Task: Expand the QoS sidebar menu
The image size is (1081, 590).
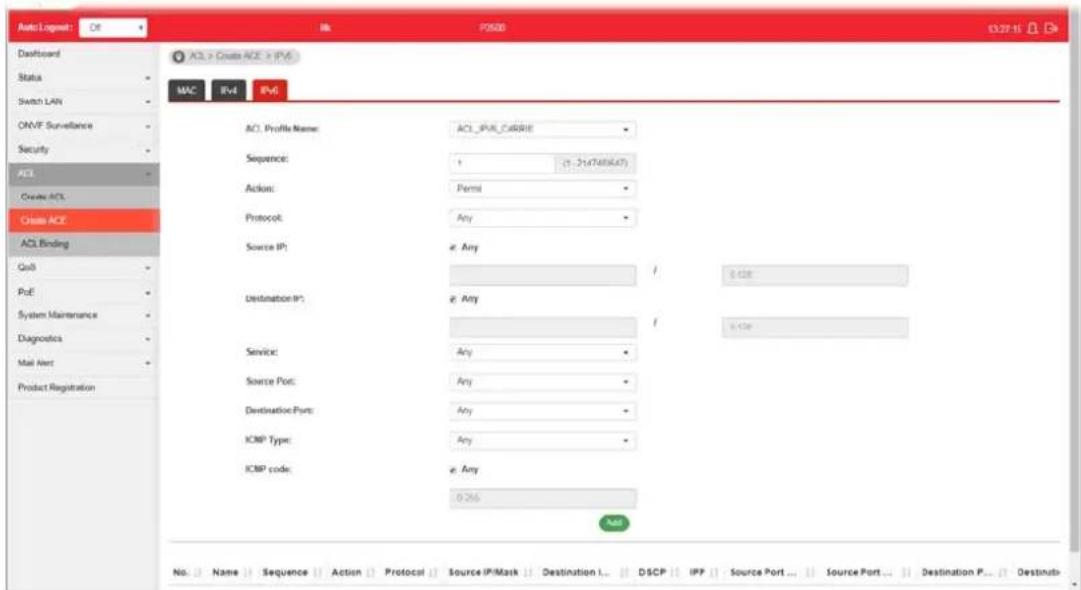Action: 83,267
